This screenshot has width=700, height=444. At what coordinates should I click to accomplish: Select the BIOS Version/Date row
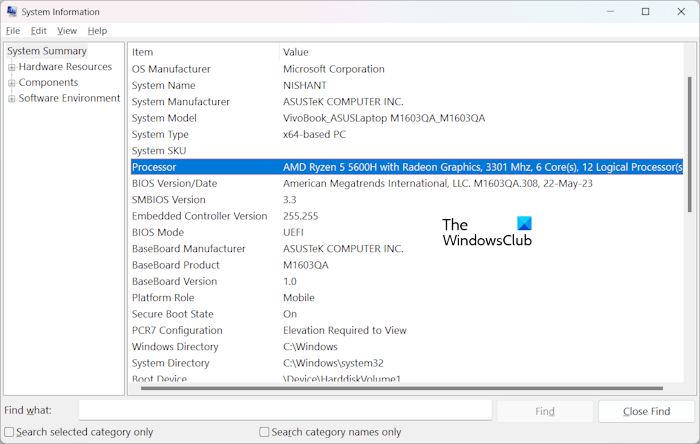pyautogui.click(x=407, y=183)
